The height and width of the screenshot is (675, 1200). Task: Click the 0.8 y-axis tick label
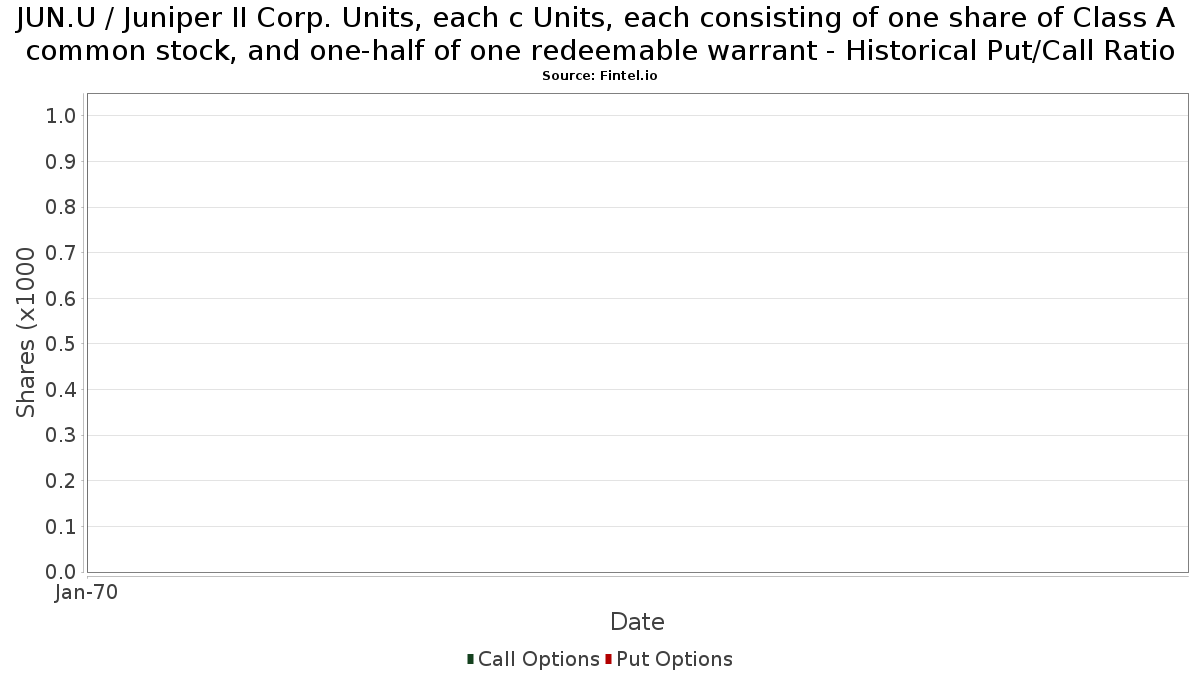[x=61, y=207]
